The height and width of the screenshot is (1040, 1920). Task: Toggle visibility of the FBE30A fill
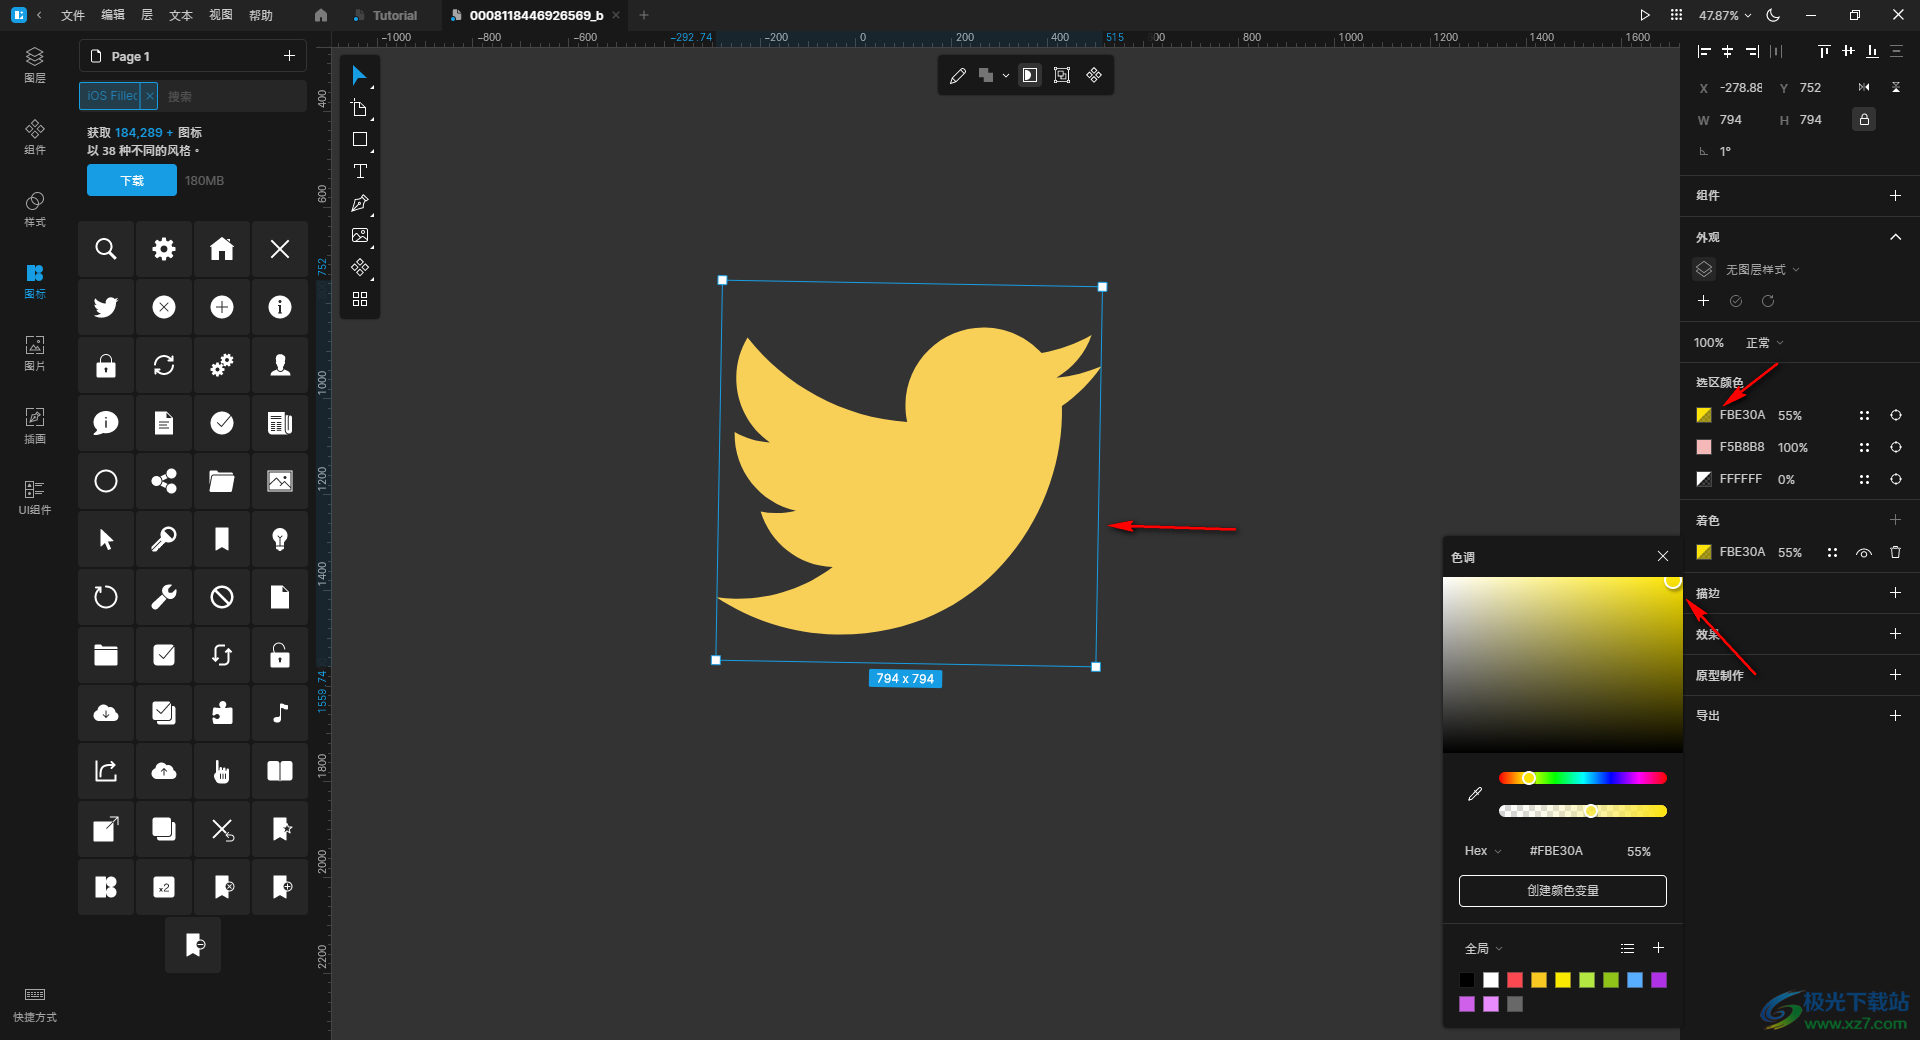click(1864, 552)
